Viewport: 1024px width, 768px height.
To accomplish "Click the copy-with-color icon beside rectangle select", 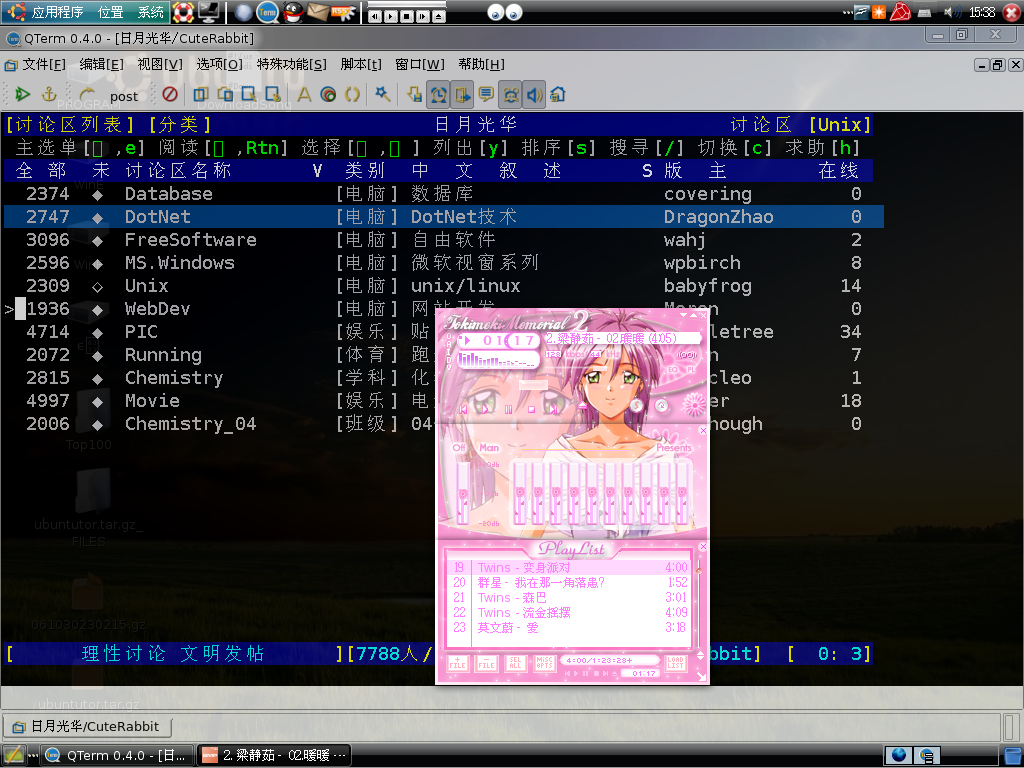I will [x=273, y=95].
